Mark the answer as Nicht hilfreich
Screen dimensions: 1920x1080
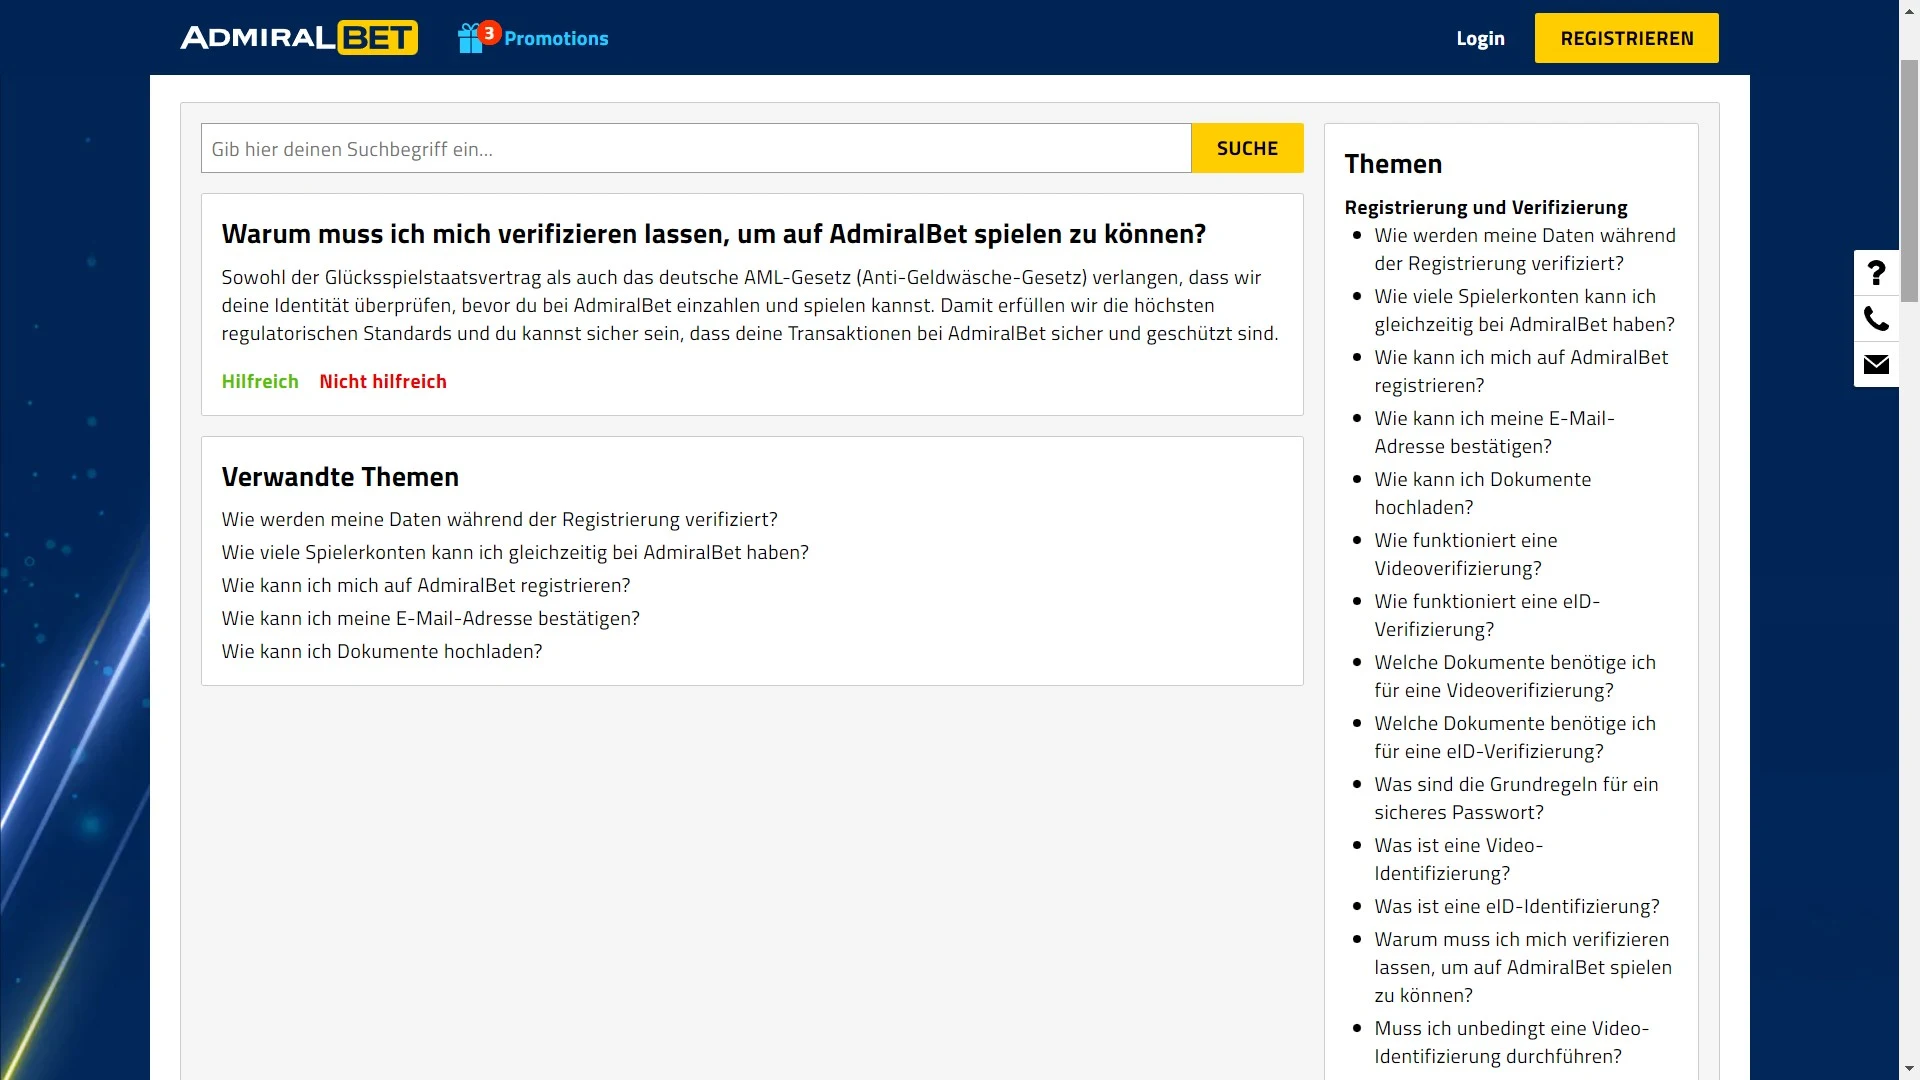pyautogui.click(x=383, y=381)
